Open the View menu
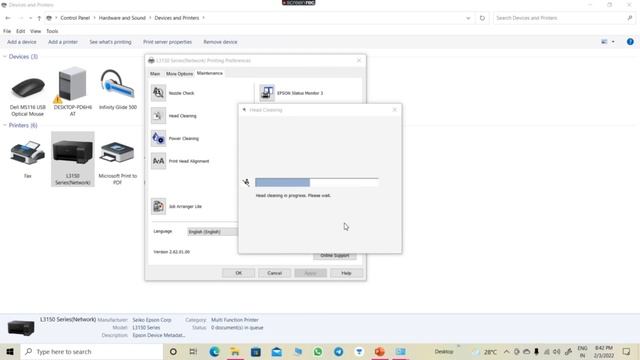Image resolution: width=640 pixels, height=360 pixels. [36, 31]
